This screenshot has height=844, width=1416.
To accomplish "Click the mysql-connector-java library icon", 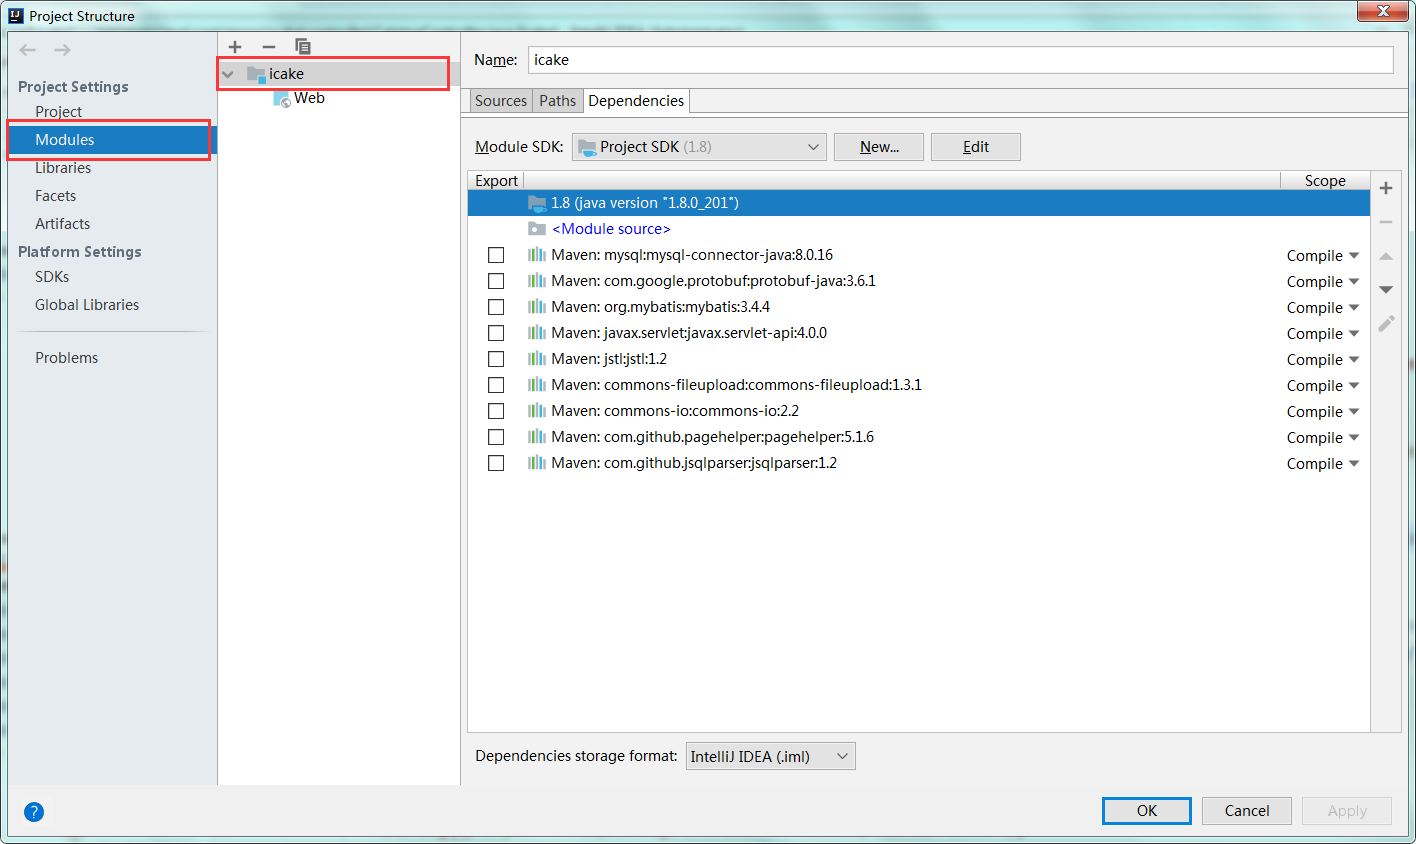I will tap(537, 255).
